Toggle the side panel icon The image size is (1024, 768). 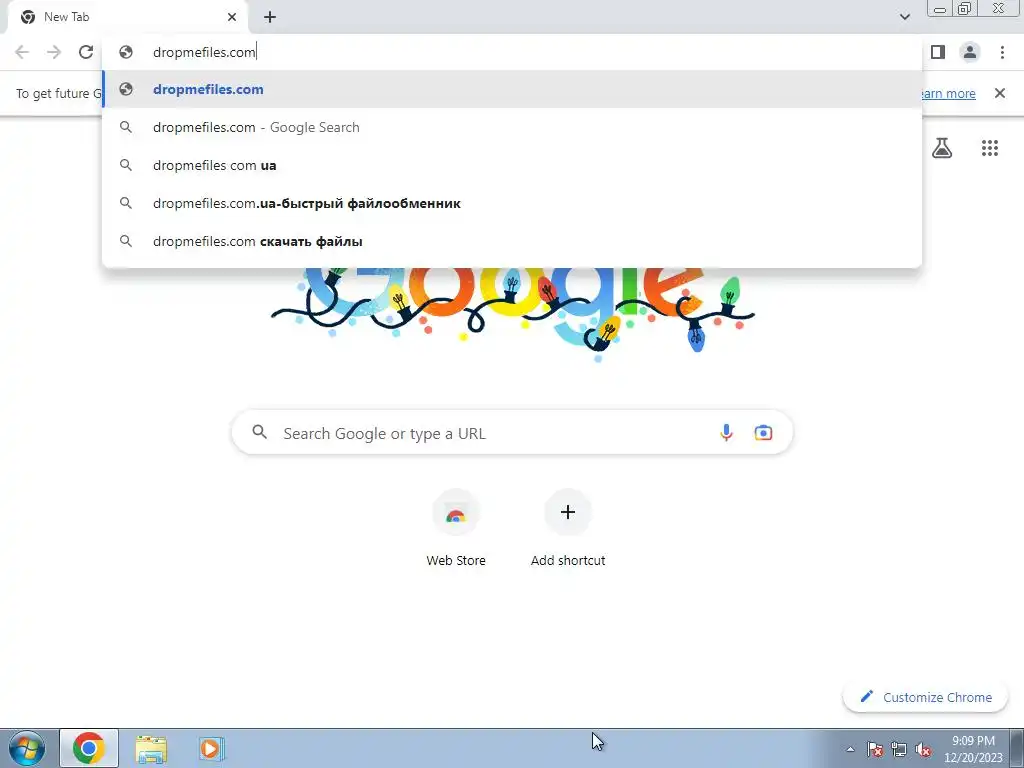click(x=938, y=52)
